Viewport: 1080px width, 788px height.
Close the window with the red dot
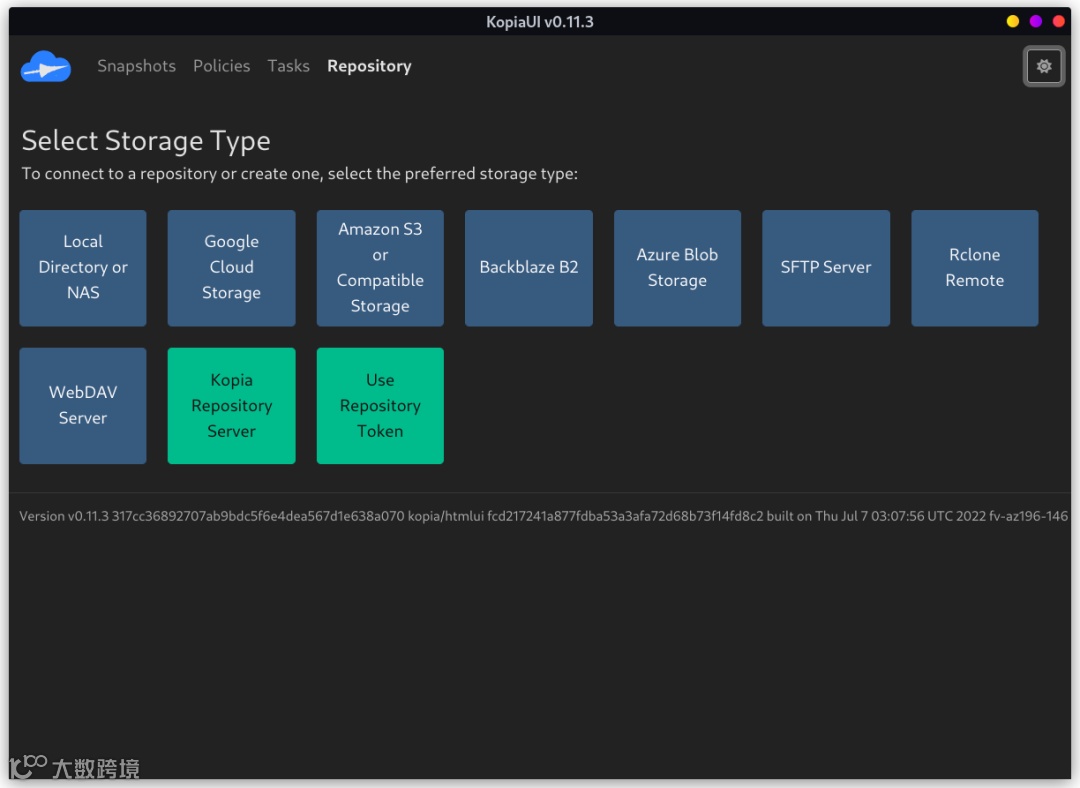(1059, 21)
